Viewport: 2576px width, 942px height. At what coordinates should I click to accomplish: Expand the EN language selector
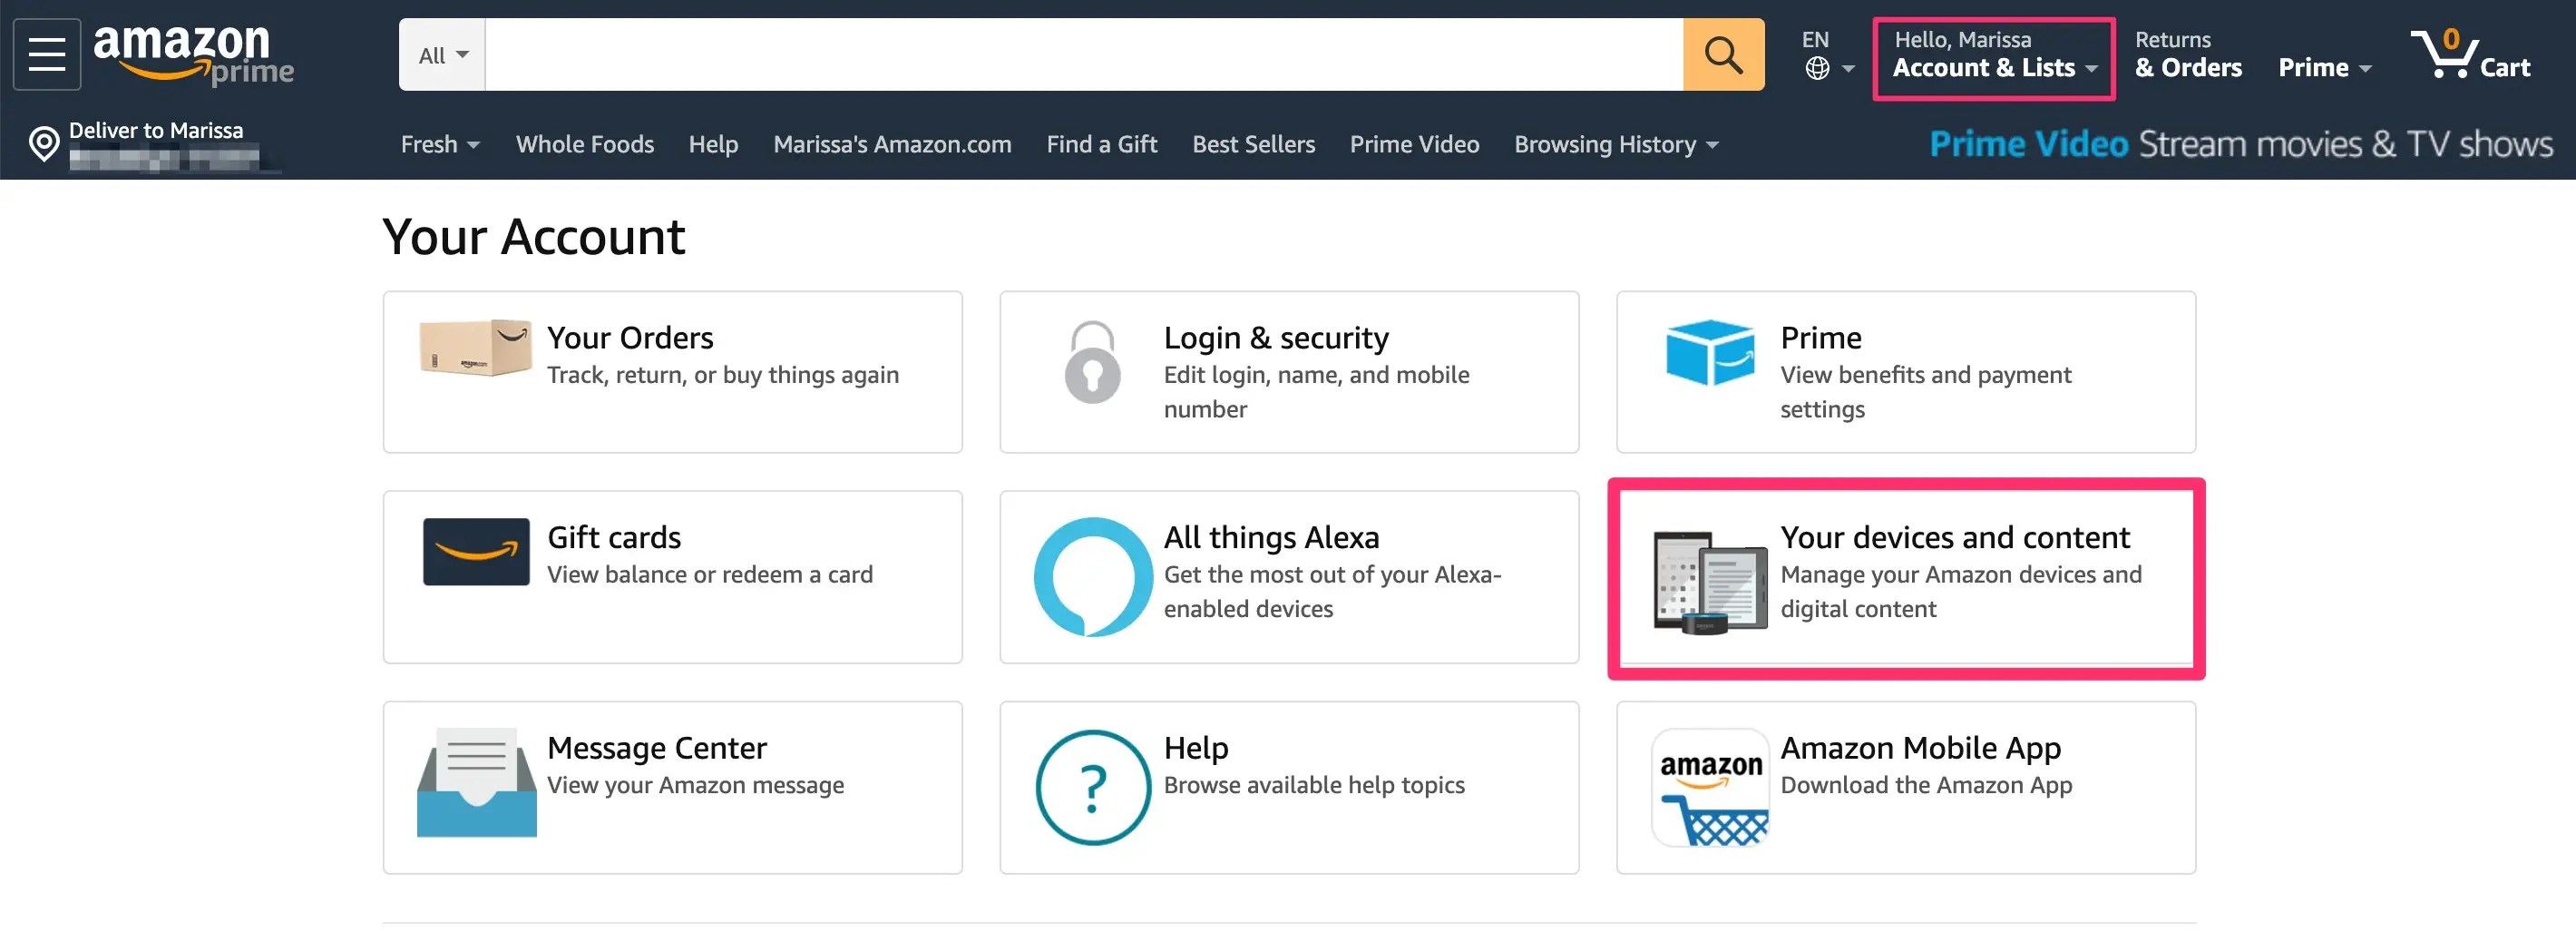(1827, 54)
